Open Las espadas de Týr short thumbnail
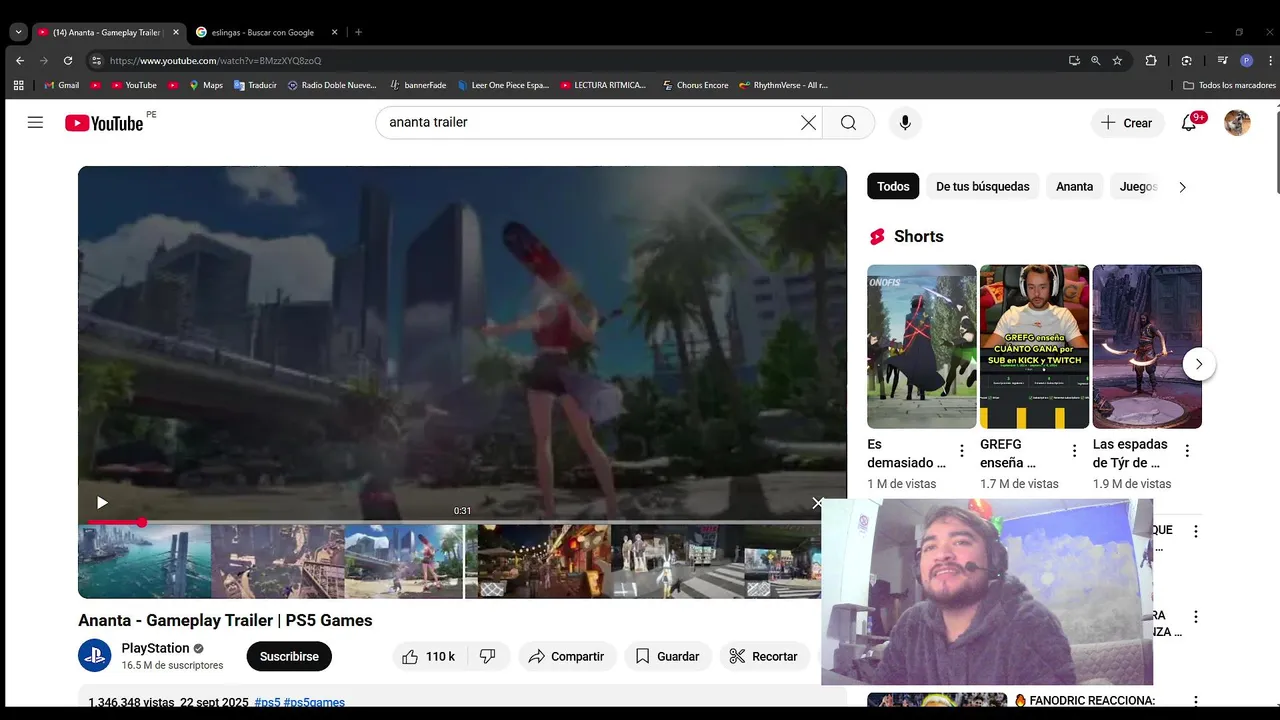1280x720 pixels. tap(1147, 347)
